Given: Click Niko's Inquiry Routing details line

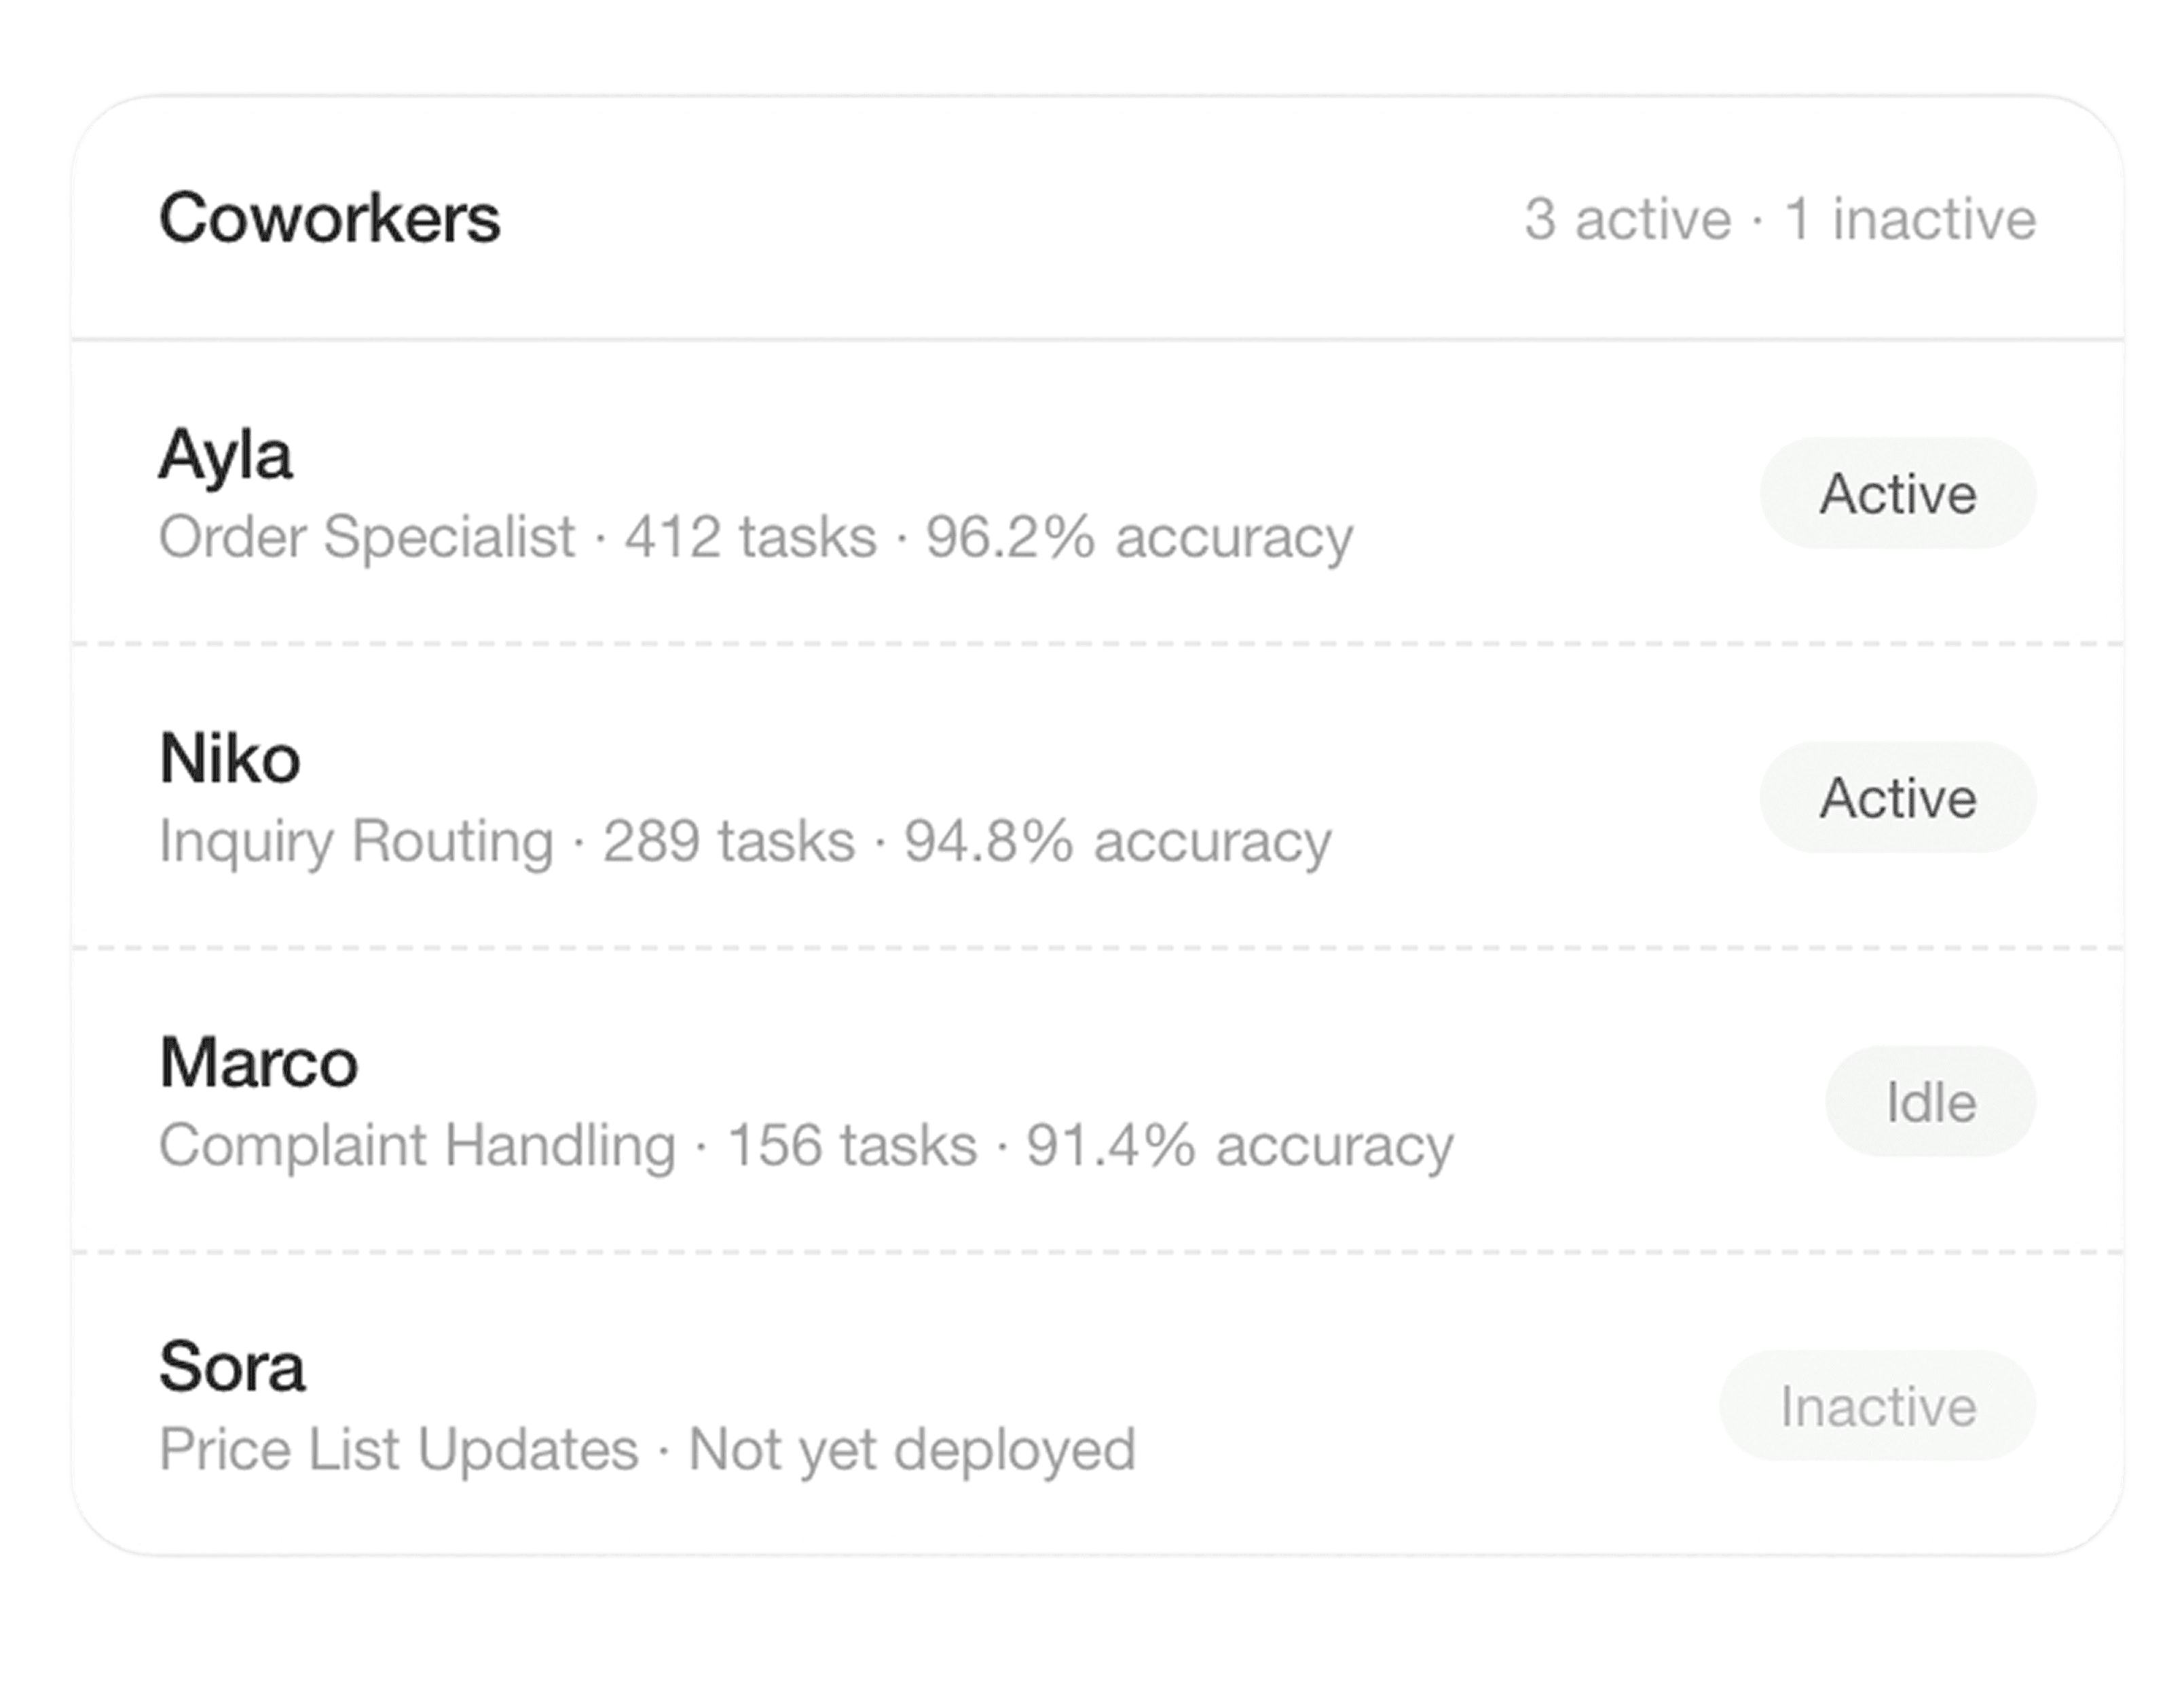Looking at the screenshot, I should 745,842.
